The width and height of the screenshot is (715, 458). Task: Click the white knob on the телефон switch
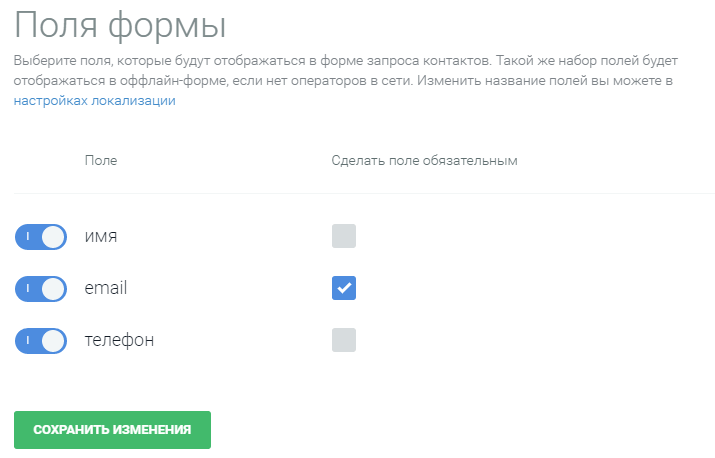pos(53,341)
